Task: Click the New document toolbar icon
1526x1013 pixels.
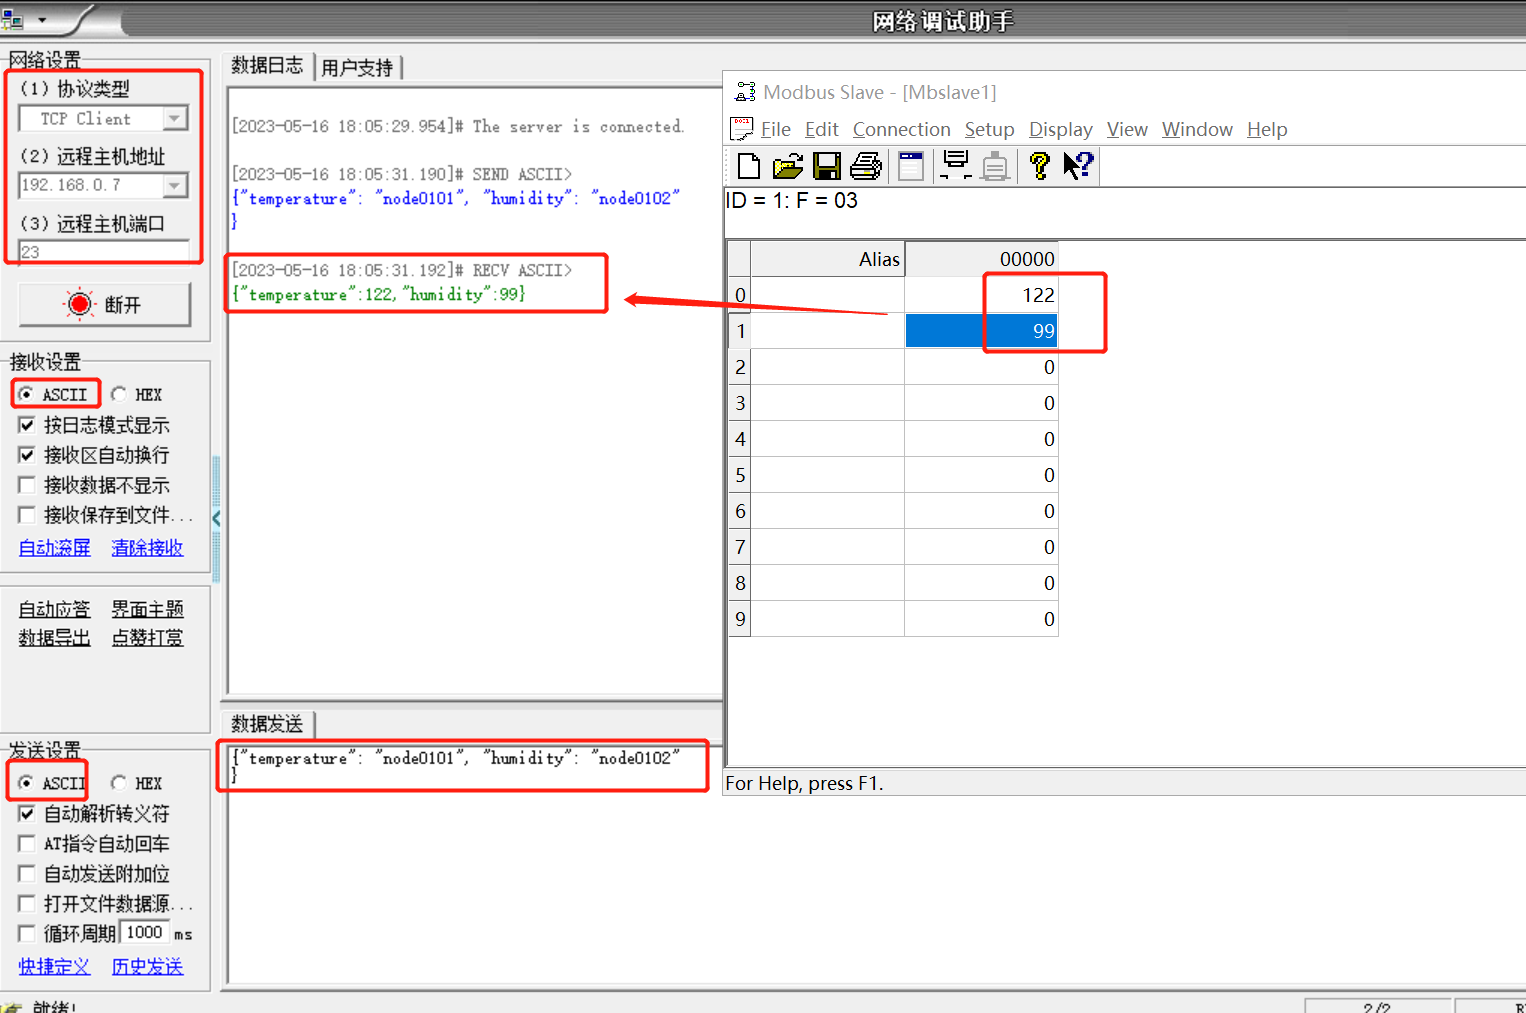Action: tap(748, 166)
